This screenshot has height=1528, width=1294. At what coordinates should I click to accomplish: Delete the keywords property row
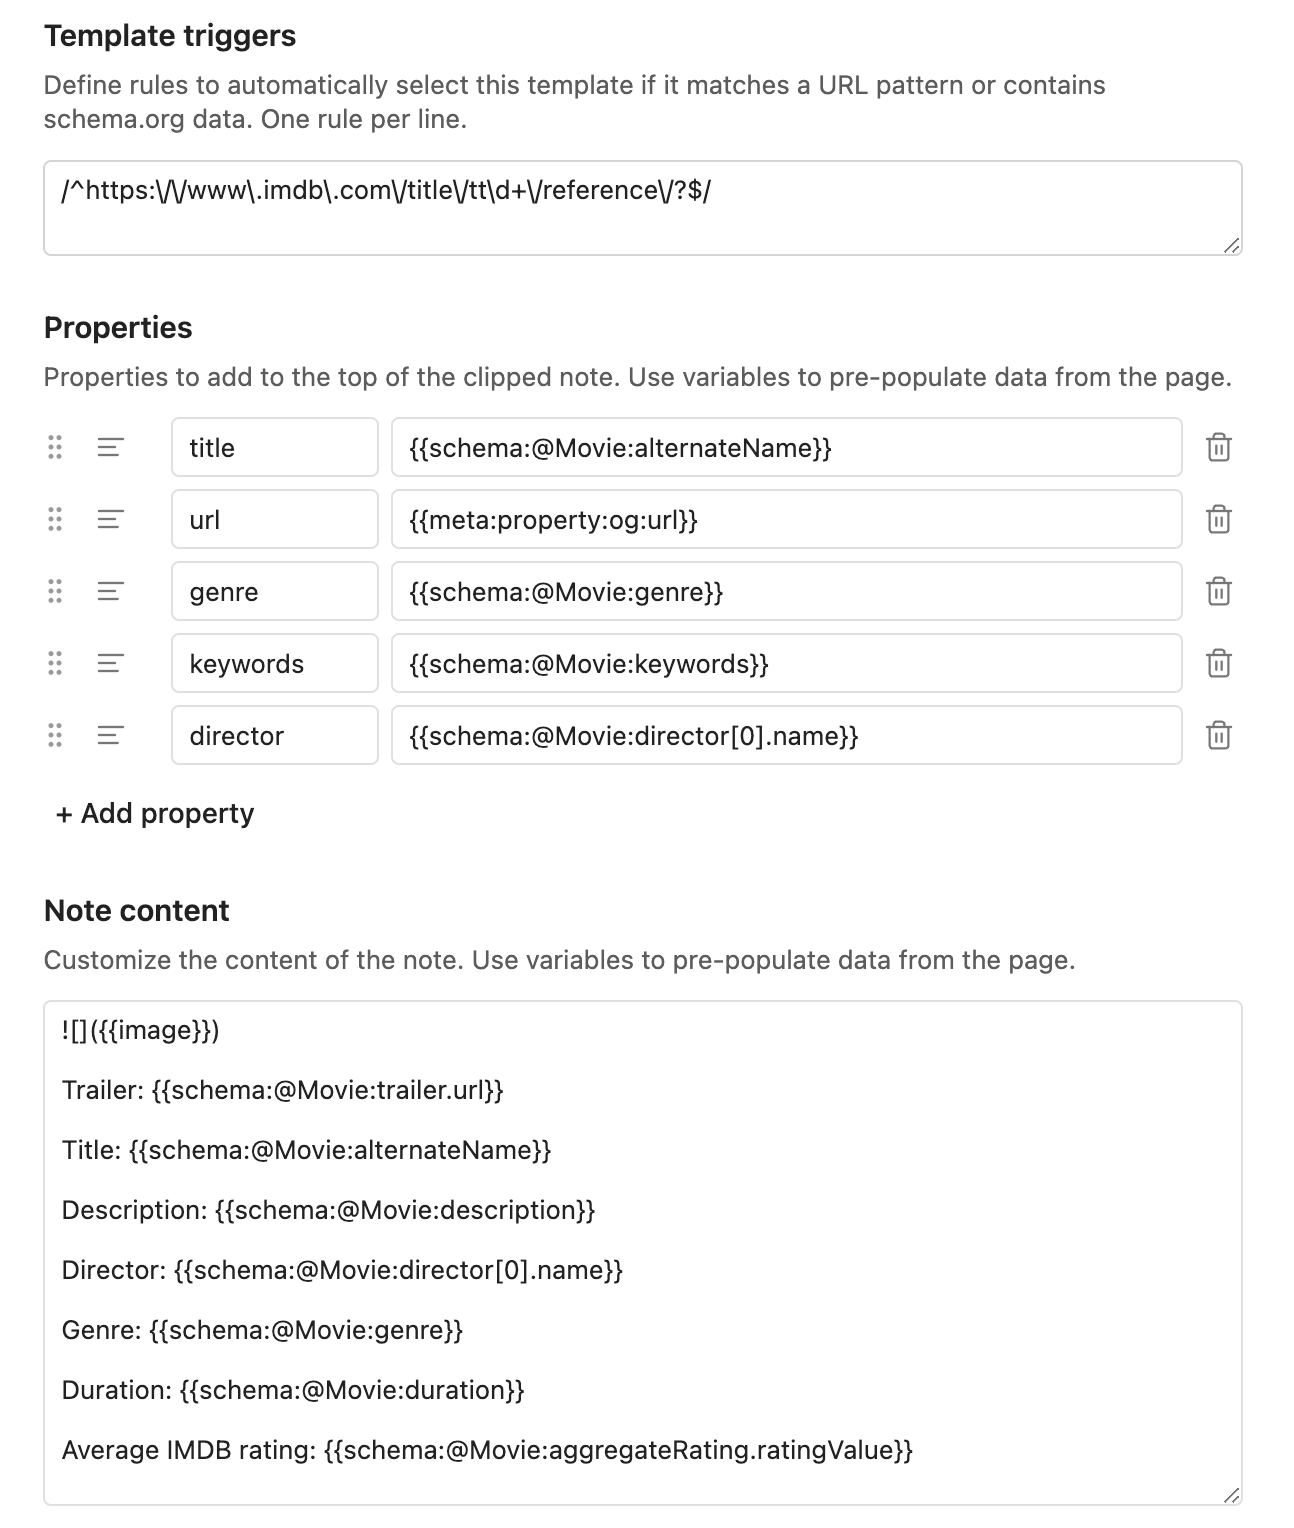click(1218, 664)
